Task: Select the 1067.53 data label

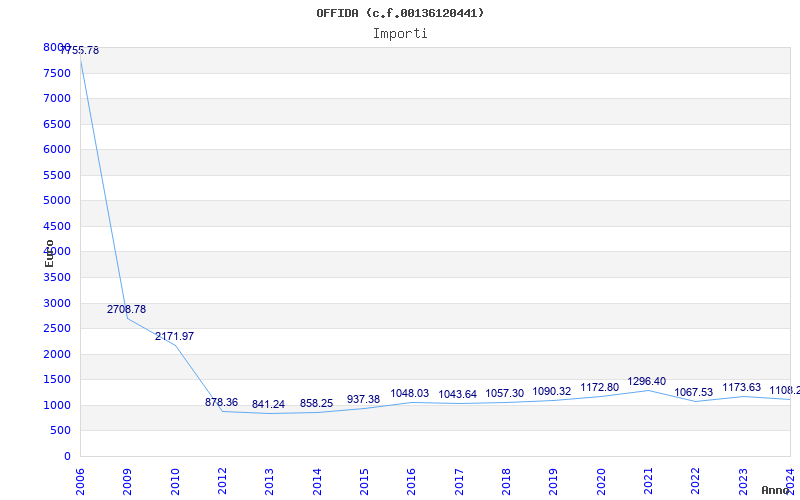Action: click(693, 392)
